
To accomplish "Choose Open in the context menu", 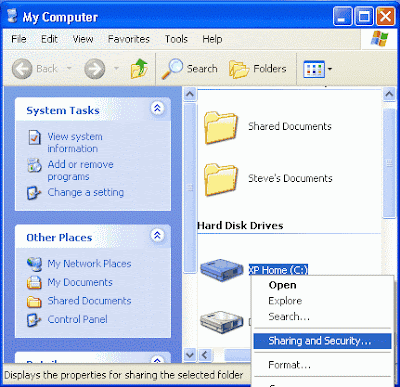I will (322, 285).
